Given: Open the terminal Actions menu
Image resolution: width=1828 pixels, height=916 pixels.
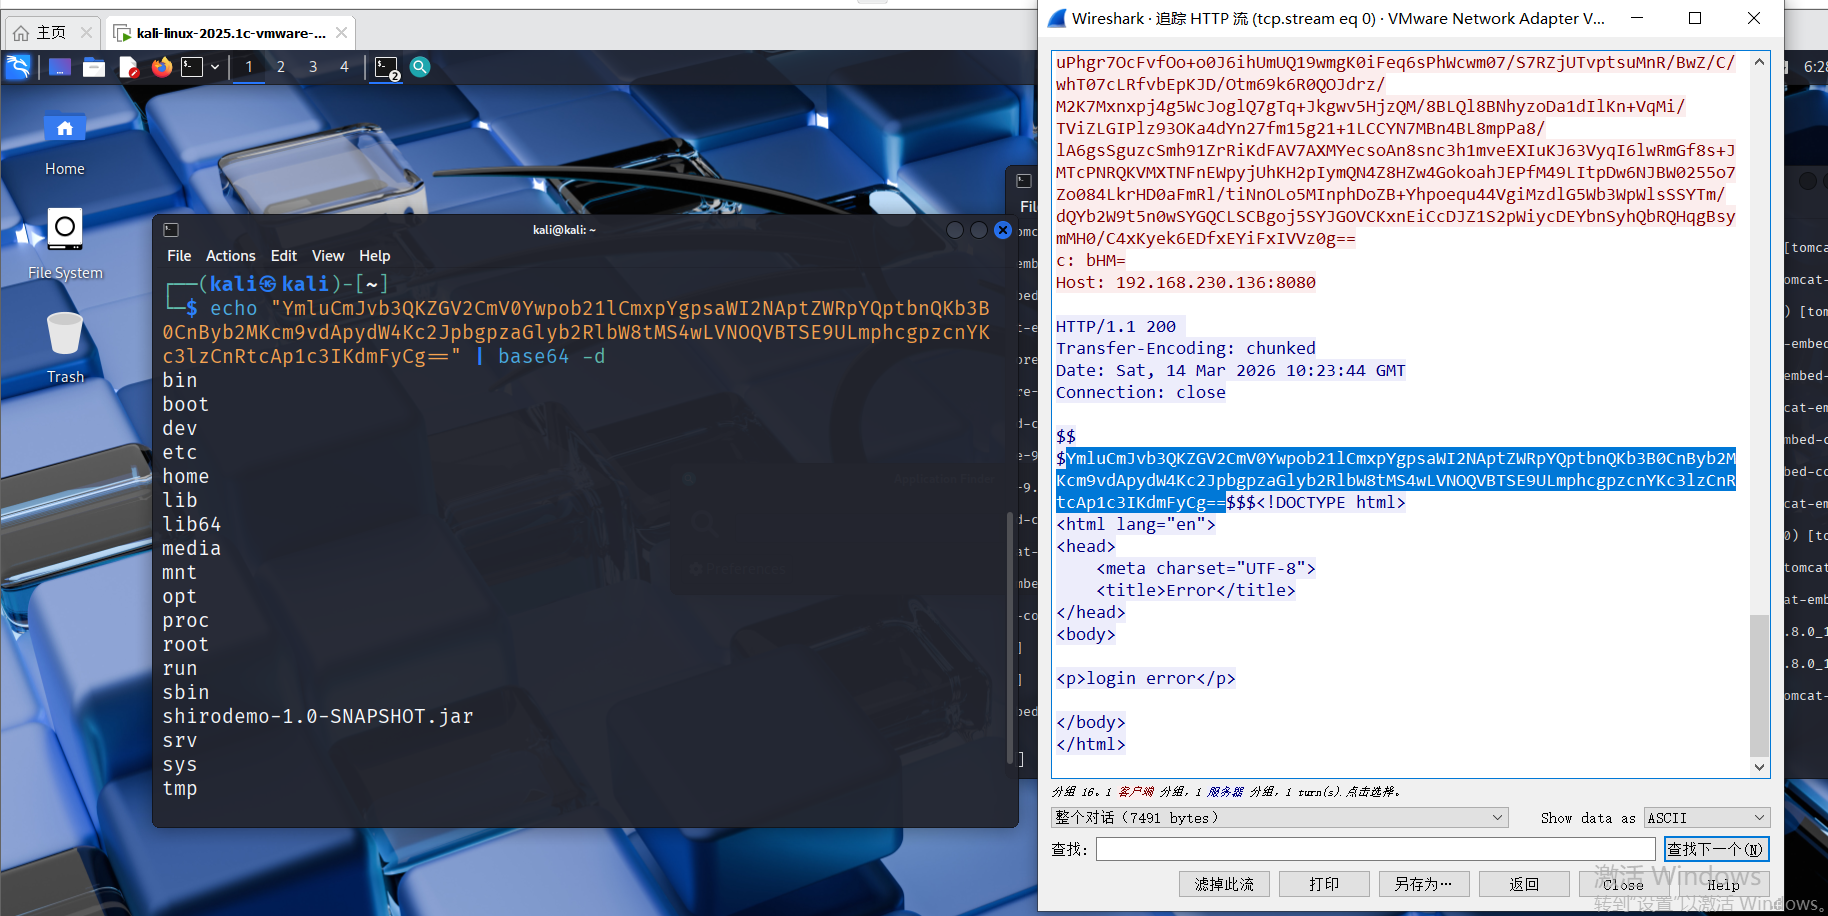Looking at the screenshot, I should [231, 256].
